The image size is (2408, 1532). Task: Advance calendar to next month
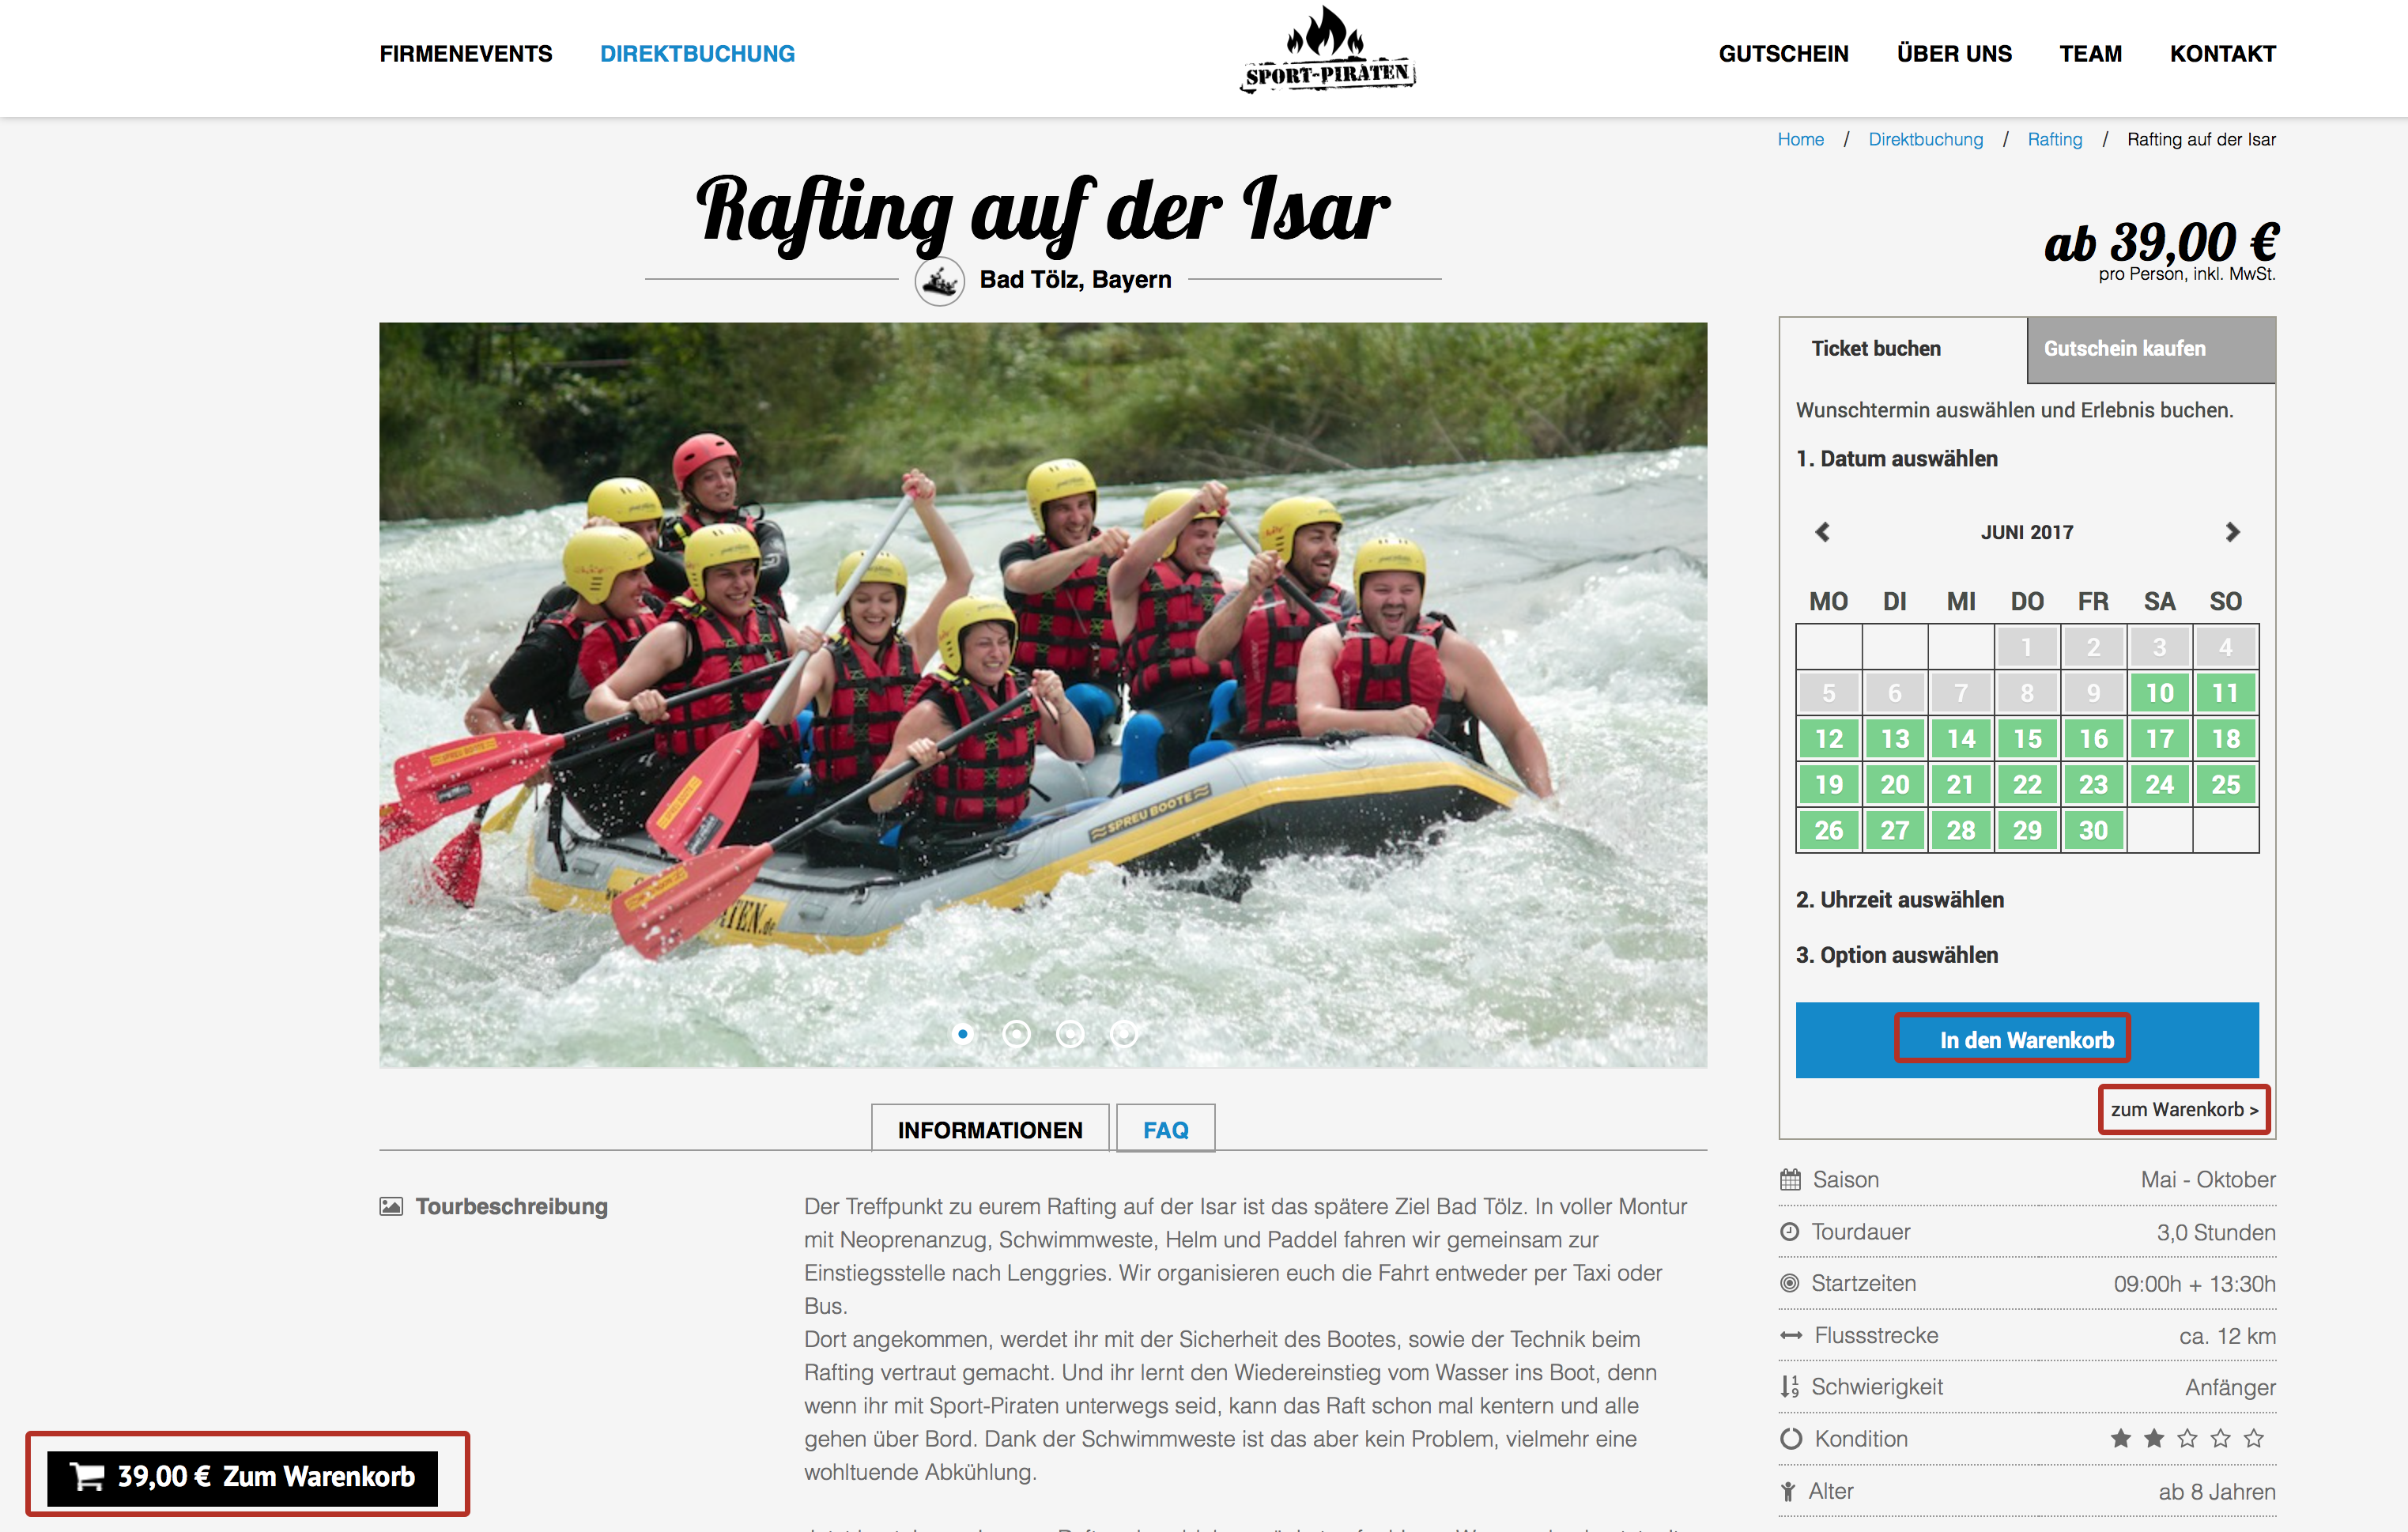tap(2233, 532)
